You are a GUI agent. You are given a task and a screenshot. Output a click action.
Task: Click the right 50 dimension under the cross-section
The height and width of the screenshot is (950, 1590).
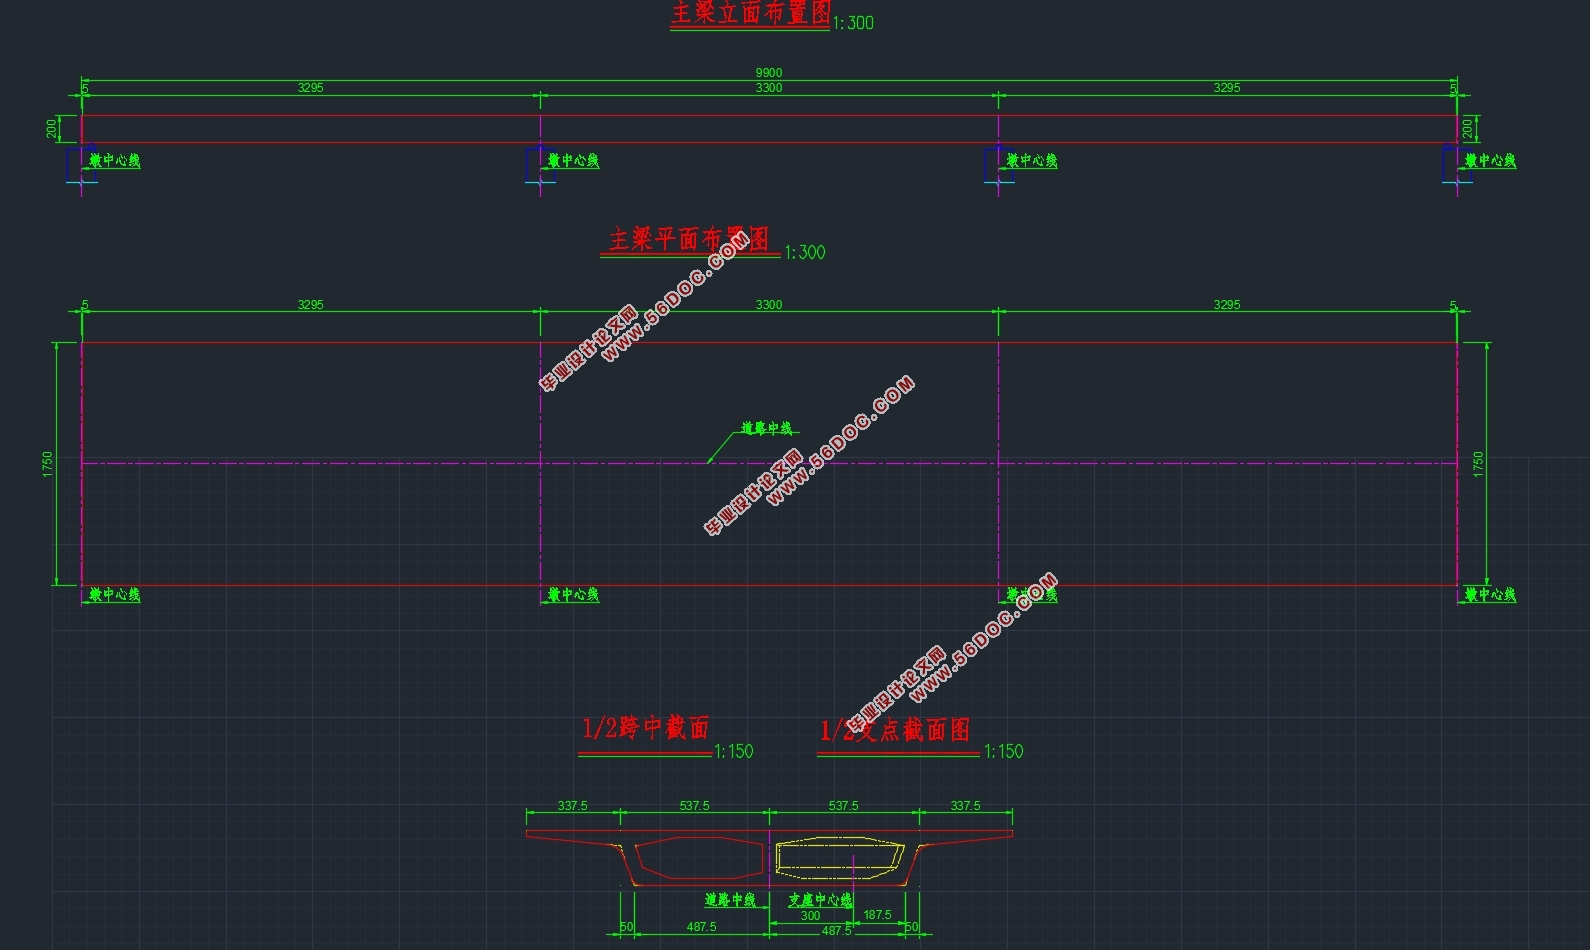912,927
